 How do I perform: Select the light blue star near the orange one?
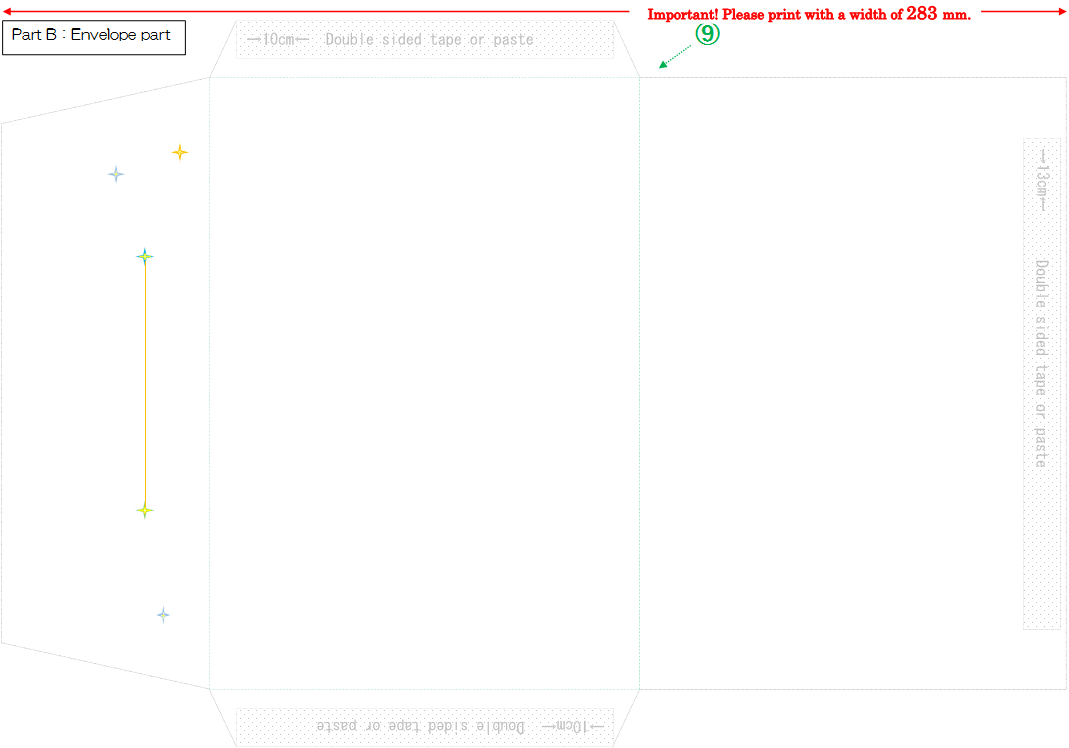pyautogui.click(x=116, y=174)
